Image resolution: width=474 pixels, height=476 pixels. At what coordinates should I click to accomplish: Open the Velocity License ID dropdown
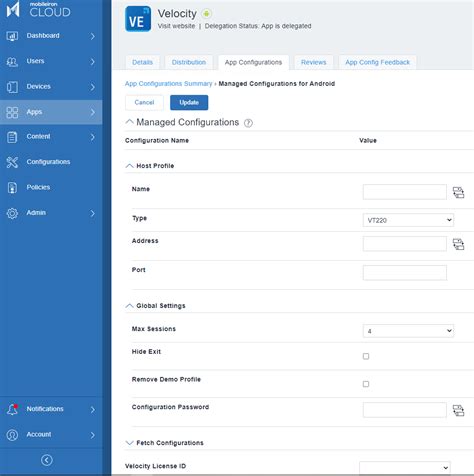tap(405, 468)
